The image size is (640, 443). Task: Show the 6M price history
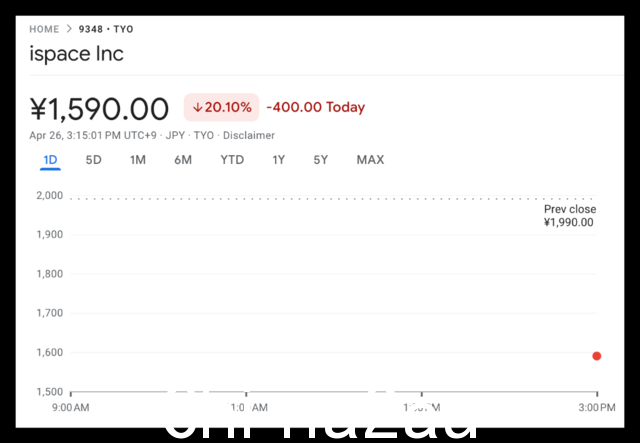[x=183, y=160]
